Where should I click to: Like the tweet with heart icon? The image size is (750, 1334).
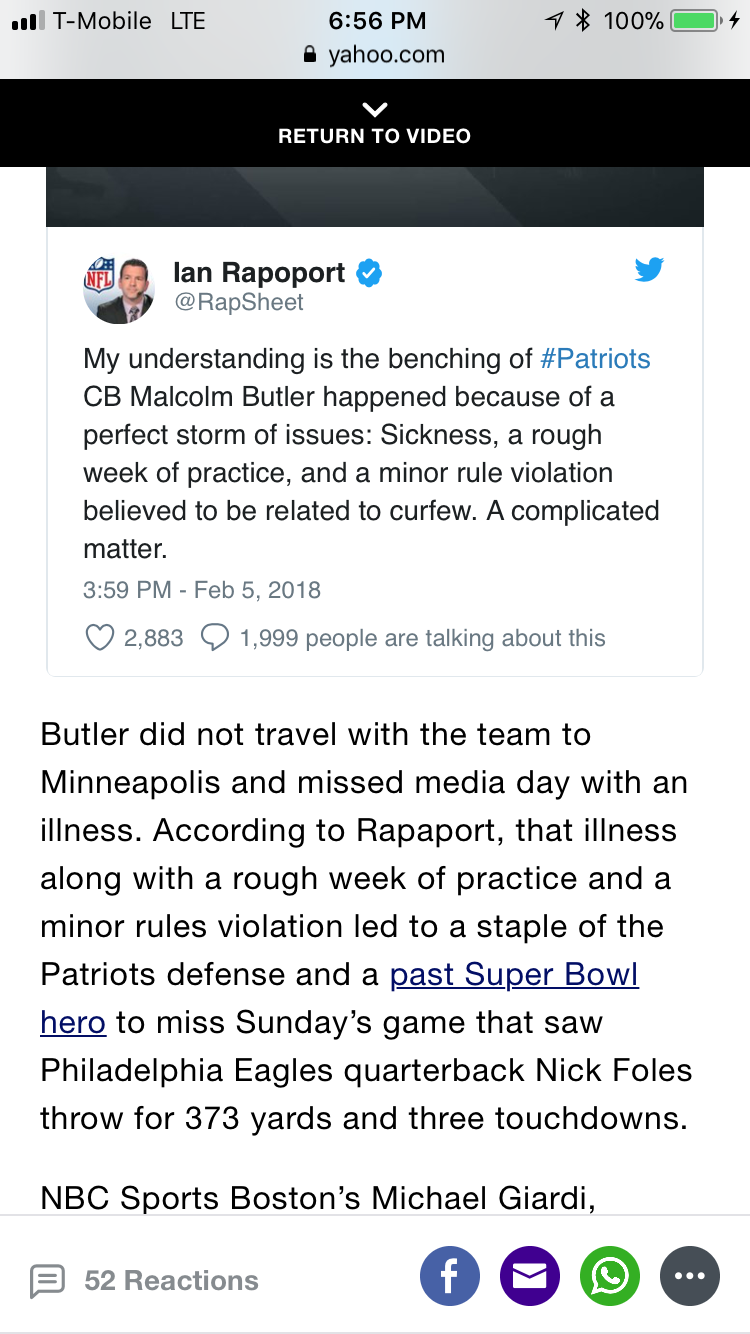99,638
